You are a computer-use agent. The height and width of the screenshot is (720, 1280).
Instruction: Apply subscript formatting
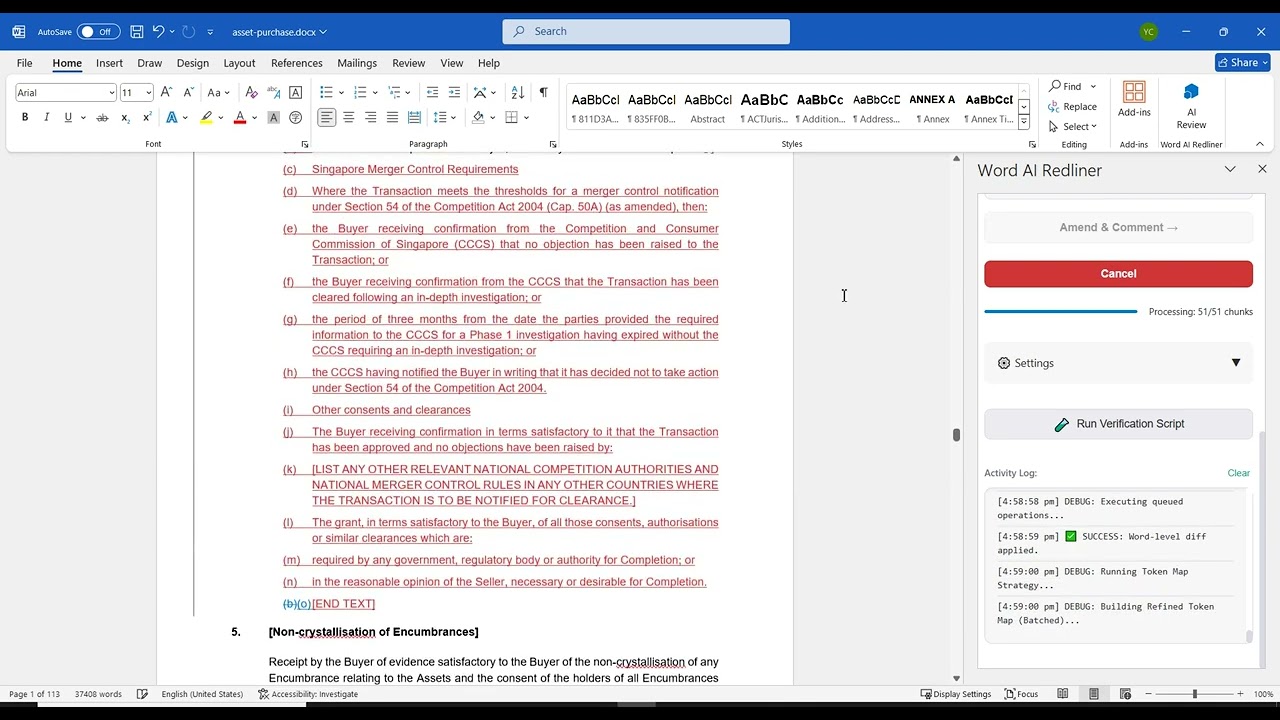125,117
